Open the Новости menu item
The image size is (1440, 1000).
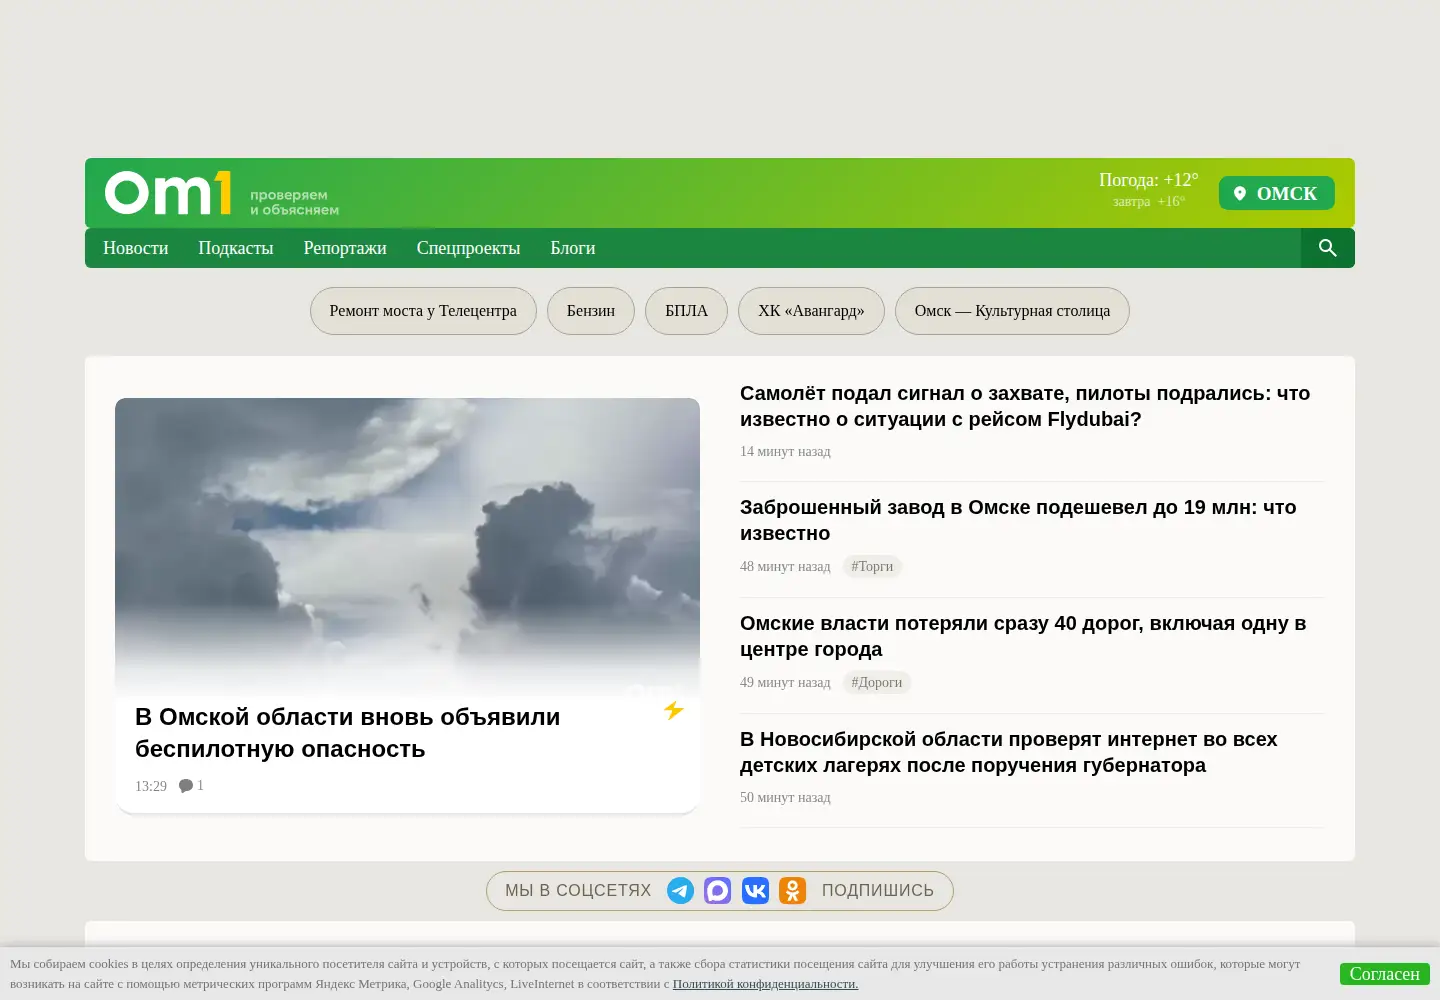click(135, 248)
